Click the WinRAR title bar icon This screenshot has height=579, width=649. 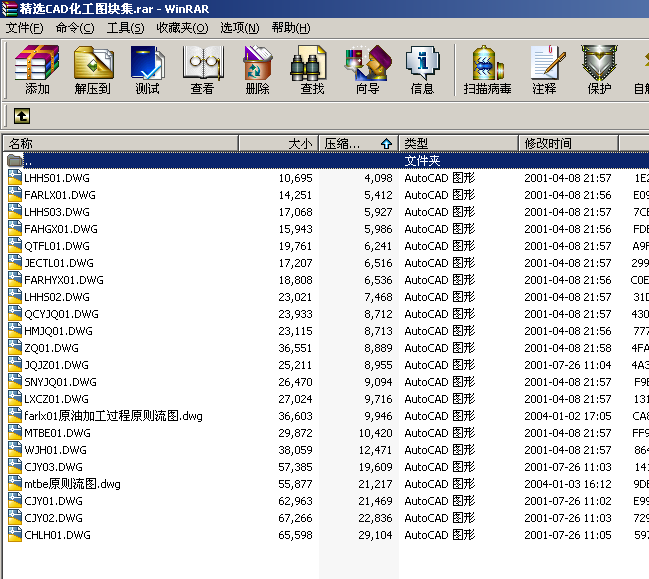9,9
